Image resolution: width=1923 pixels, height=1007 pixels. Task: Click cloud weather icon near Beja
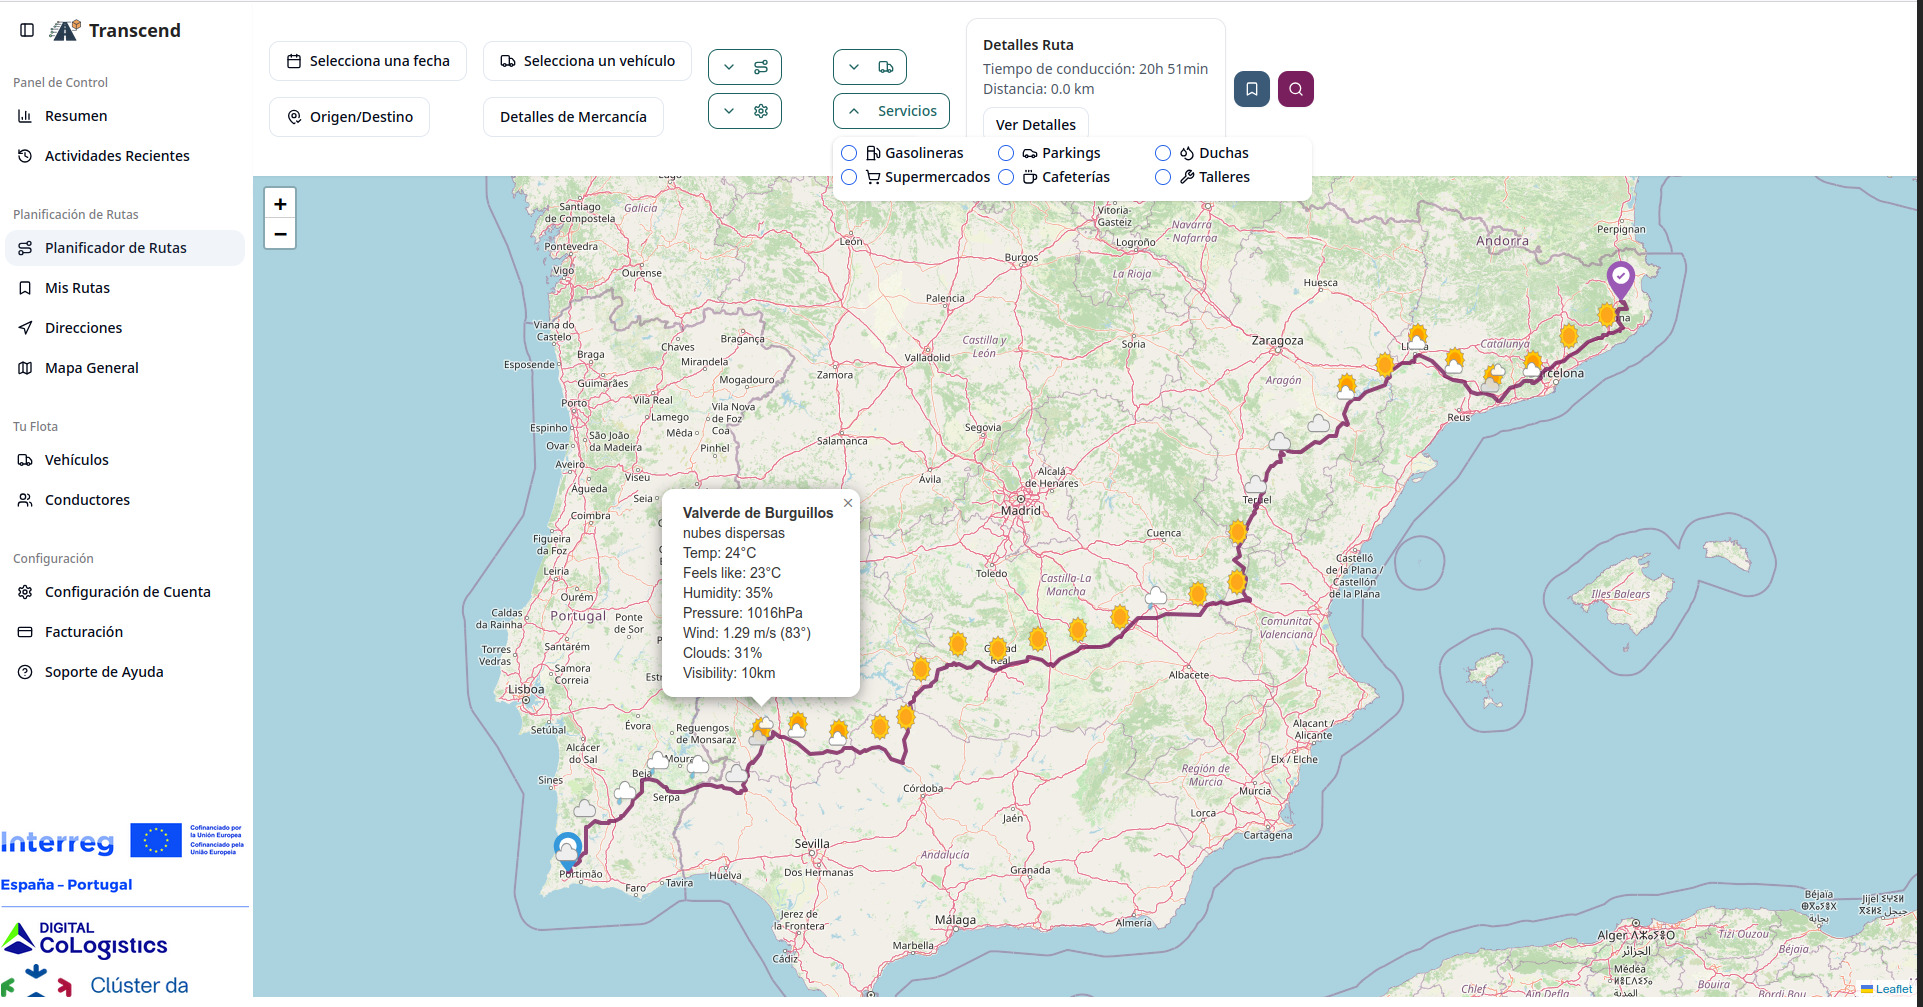[x=657, y=761]
